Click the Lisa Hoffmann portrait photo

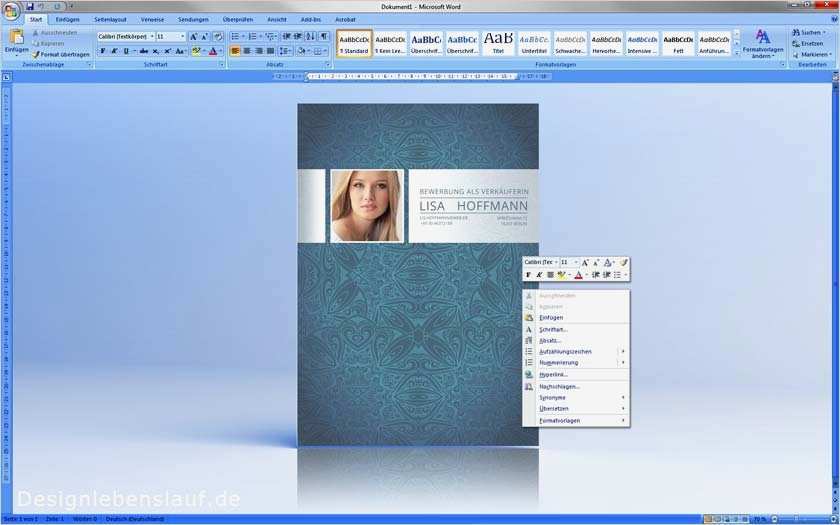tap(366, 206)
